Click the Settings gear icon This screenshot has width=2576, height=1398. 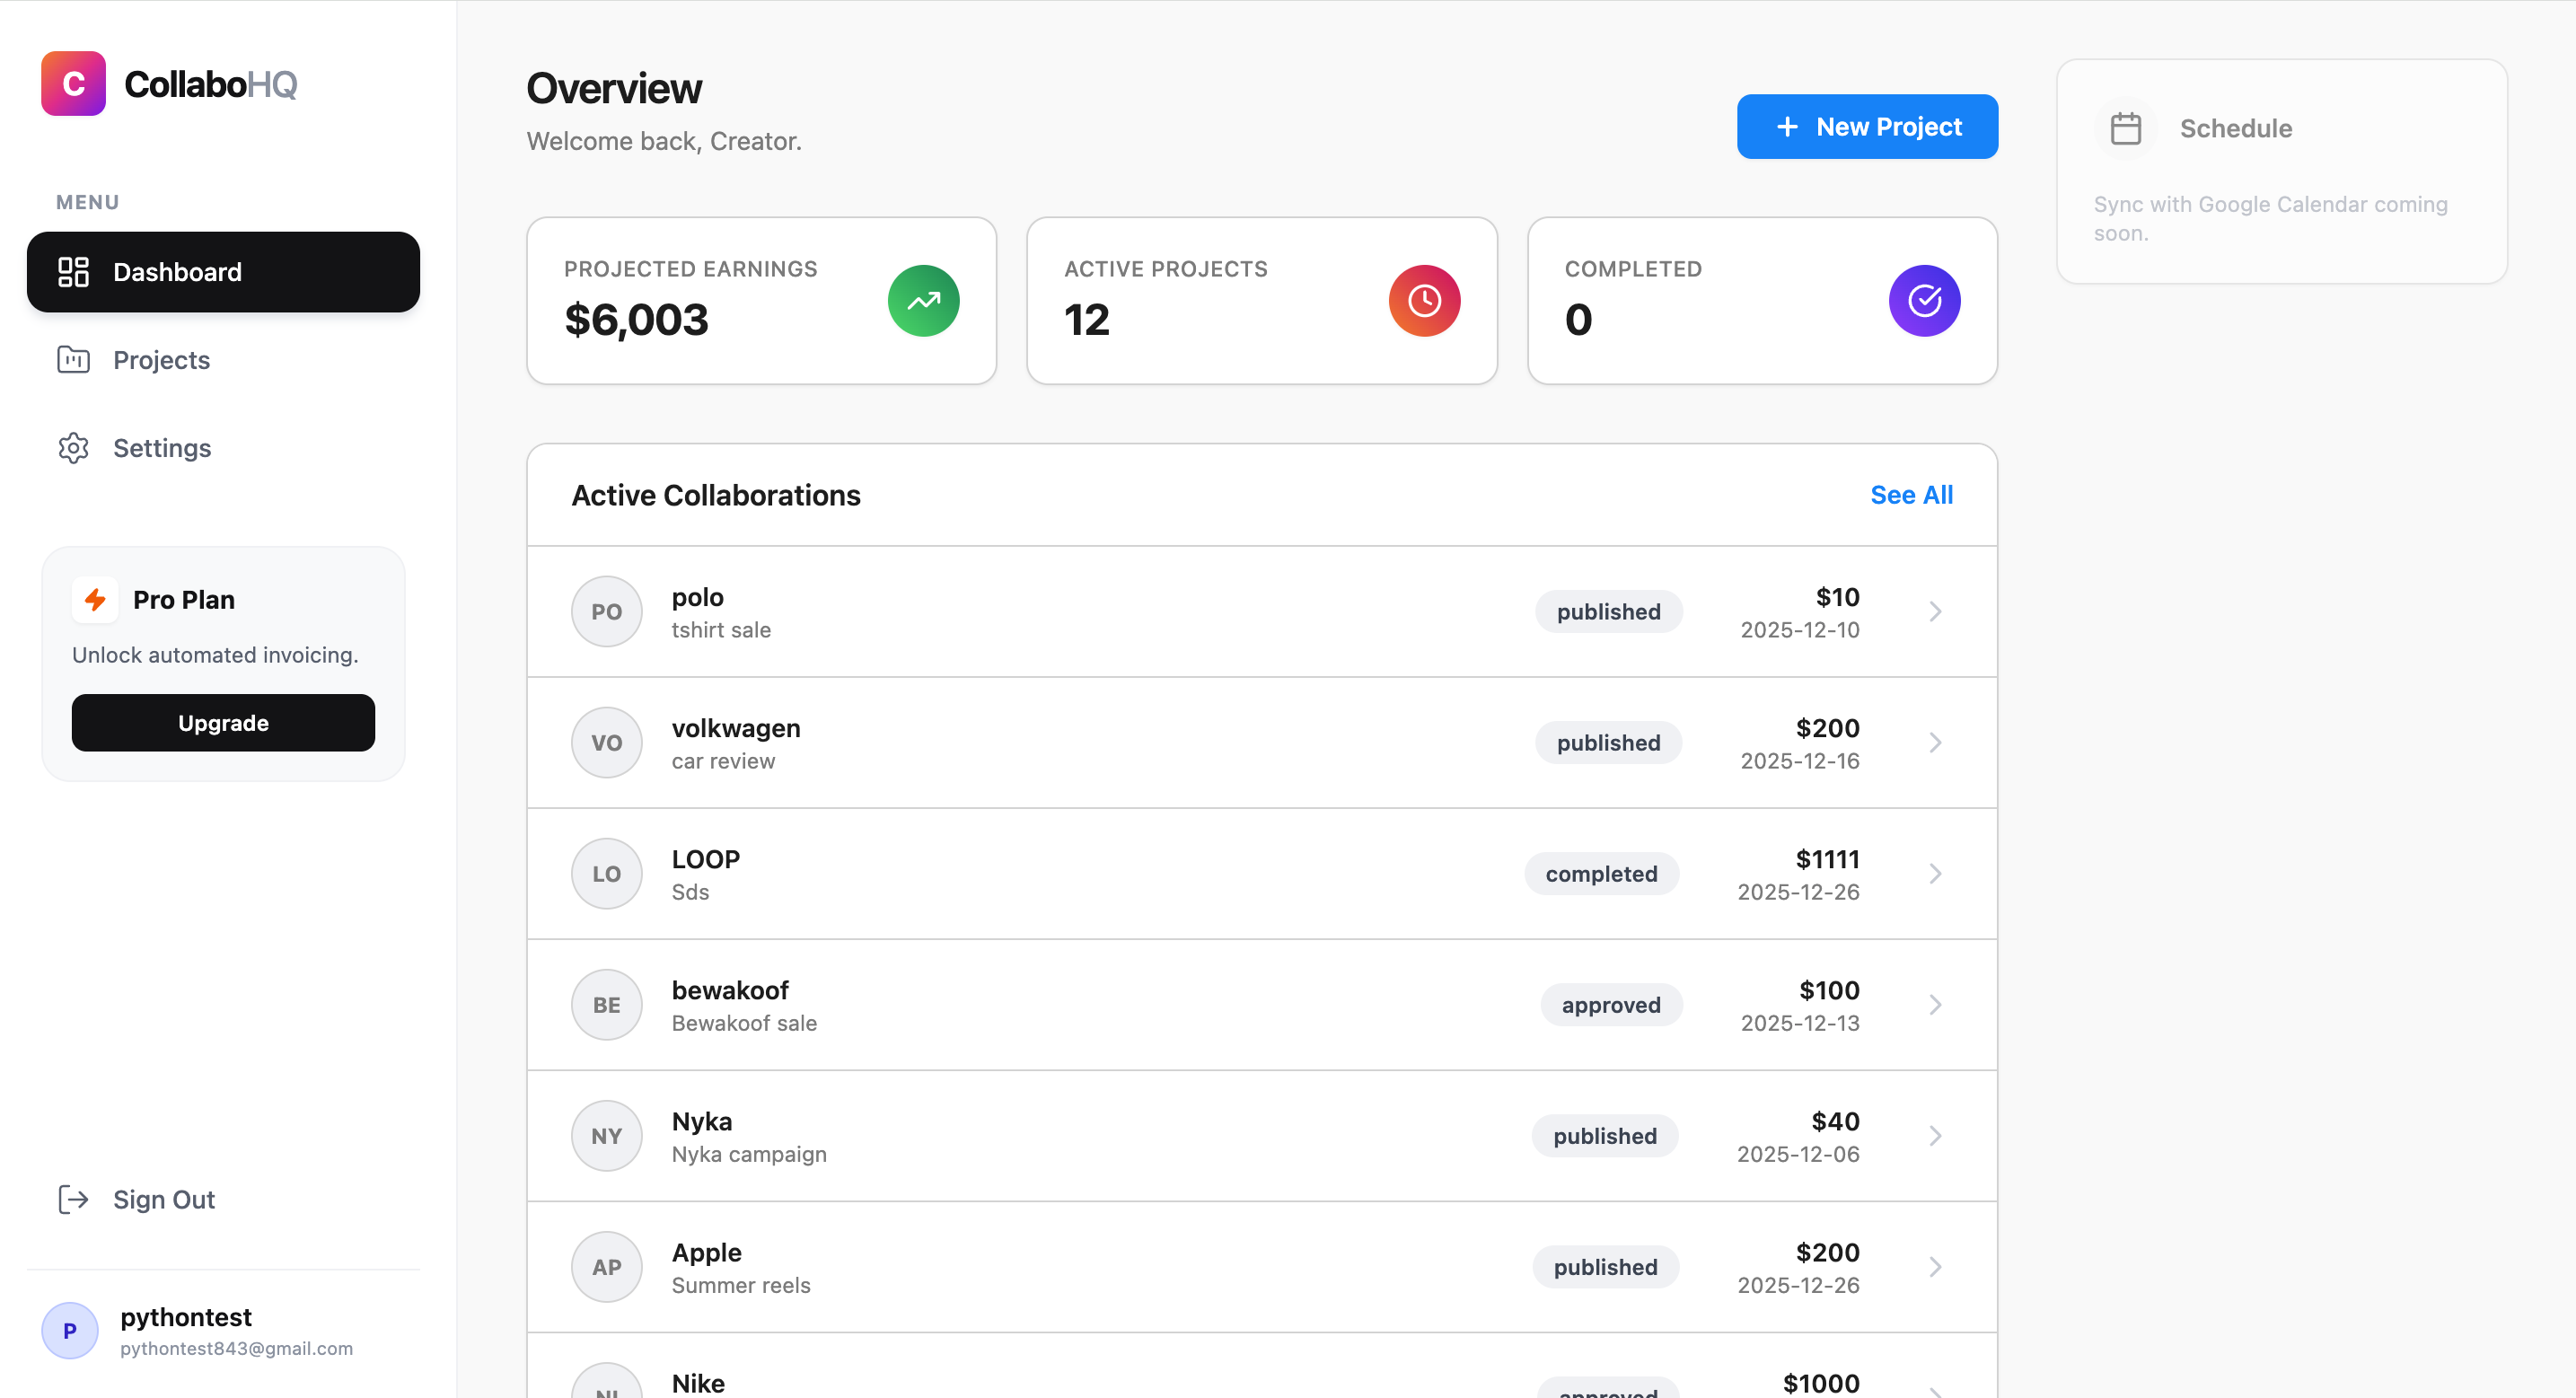[x=73, y=448]
